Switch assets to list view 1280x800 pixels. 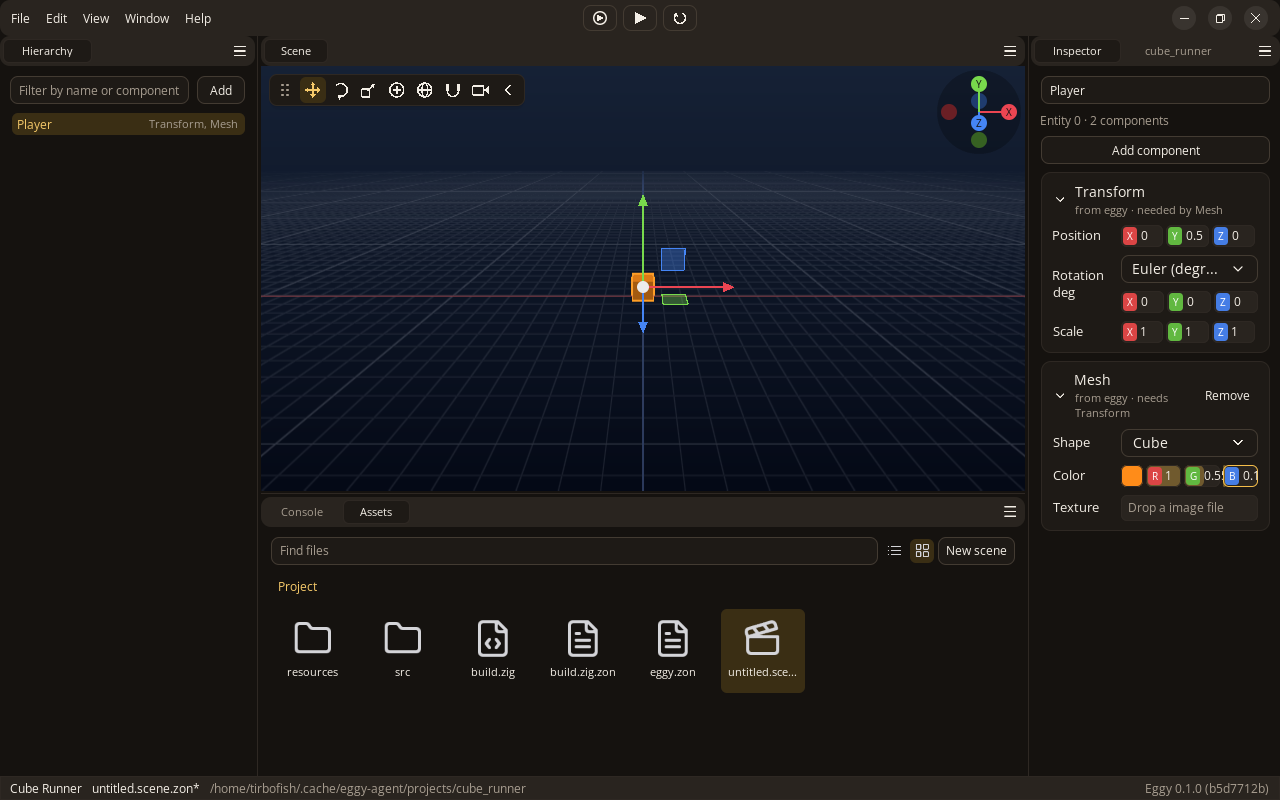(x=895, y=551)
